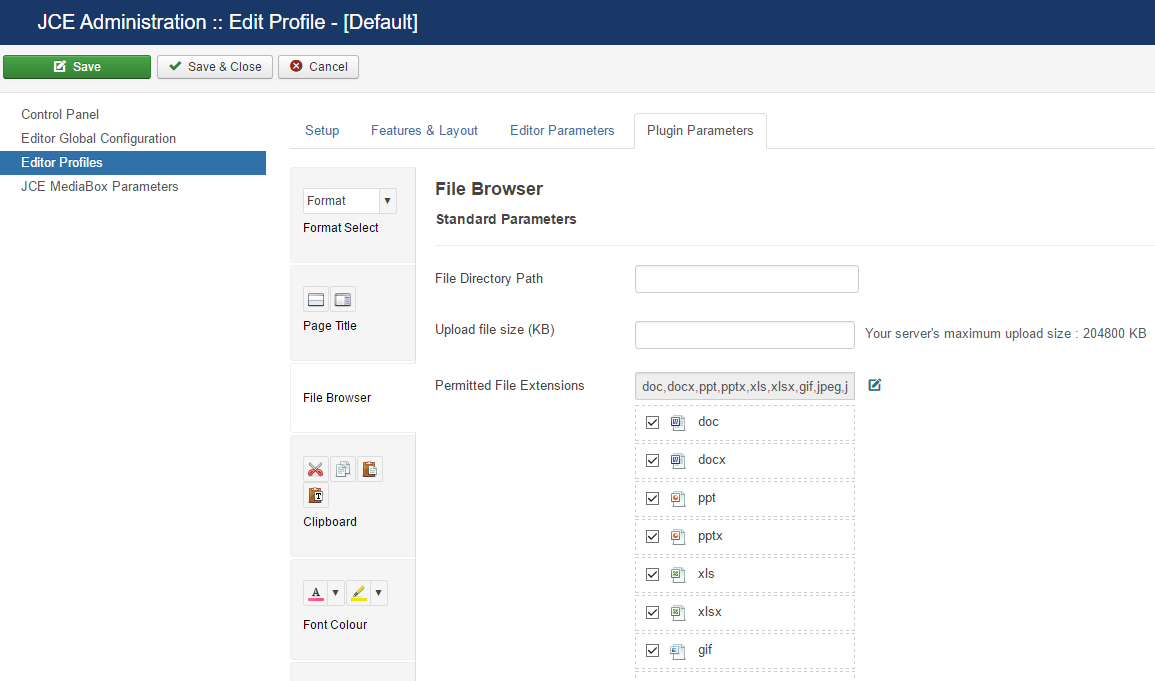
Task: Click the Excel icon beside xlsx
Action: click(678, 613)
